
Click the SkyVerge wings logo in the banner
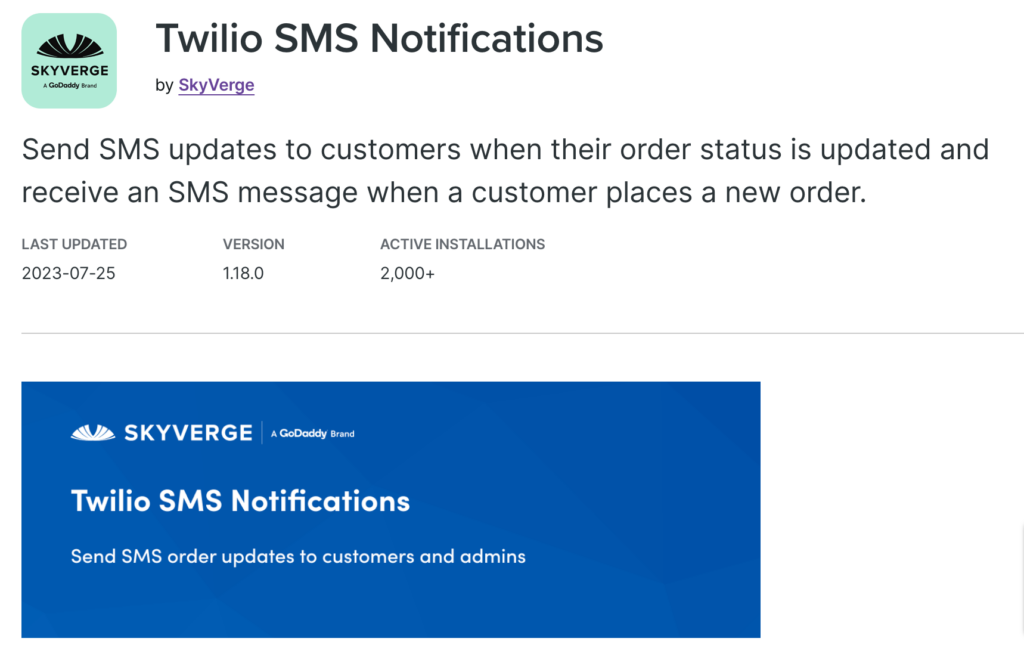(94, 433)
